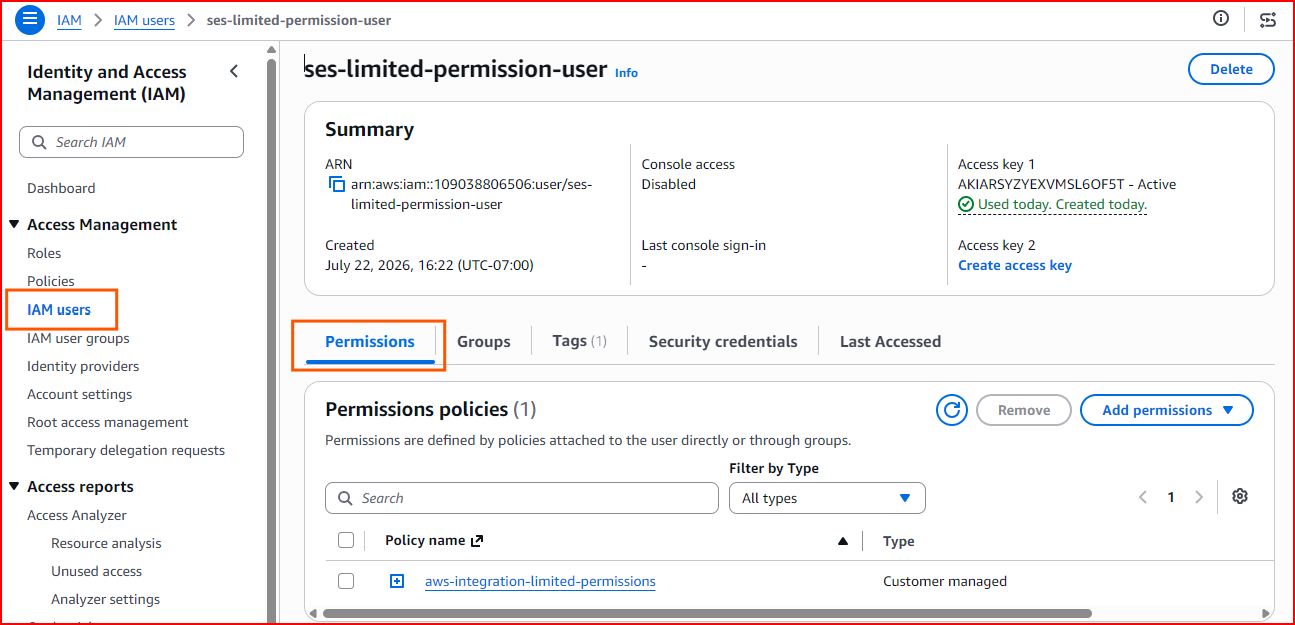Click 'Used today. Created today.' status text
The width and height of the screenshot is (1295, 625).
tap(1062, 204)
